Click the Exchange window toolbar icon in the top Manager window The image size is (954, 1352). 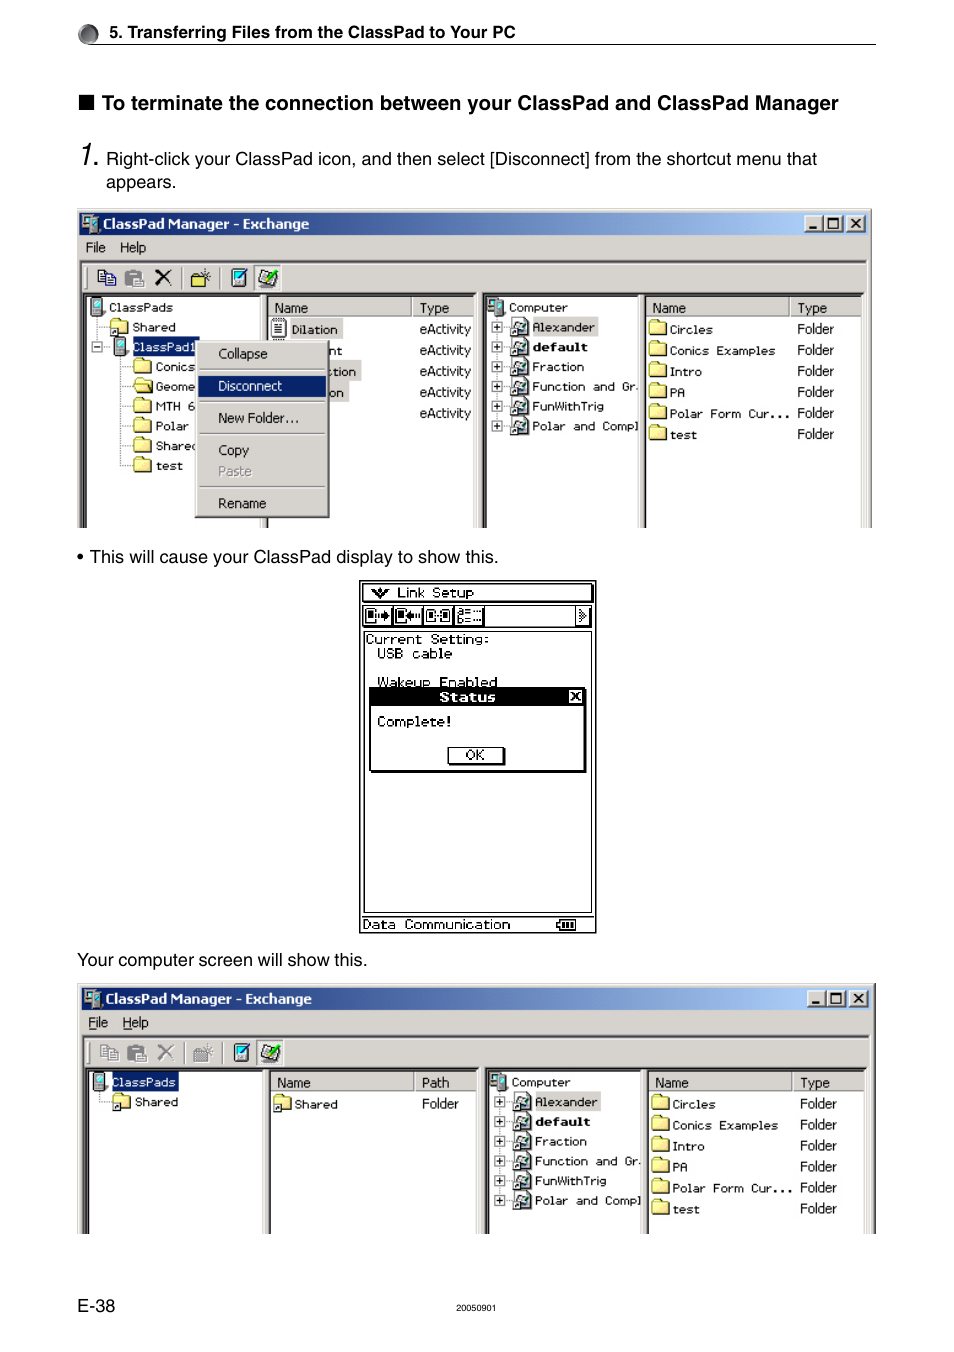point(239,278)
